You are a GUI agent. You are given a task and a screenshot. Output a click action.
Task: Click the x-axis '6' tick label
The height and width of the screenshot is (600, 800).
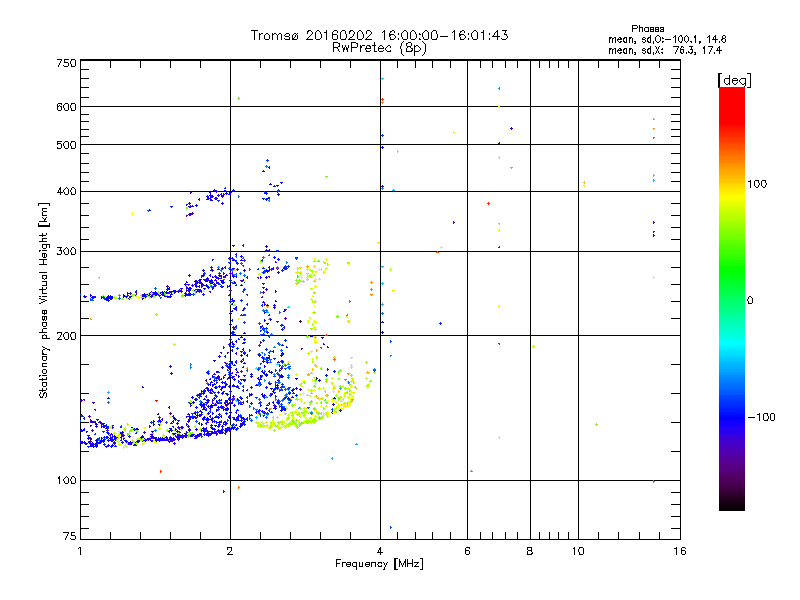[x=467, y=551]
